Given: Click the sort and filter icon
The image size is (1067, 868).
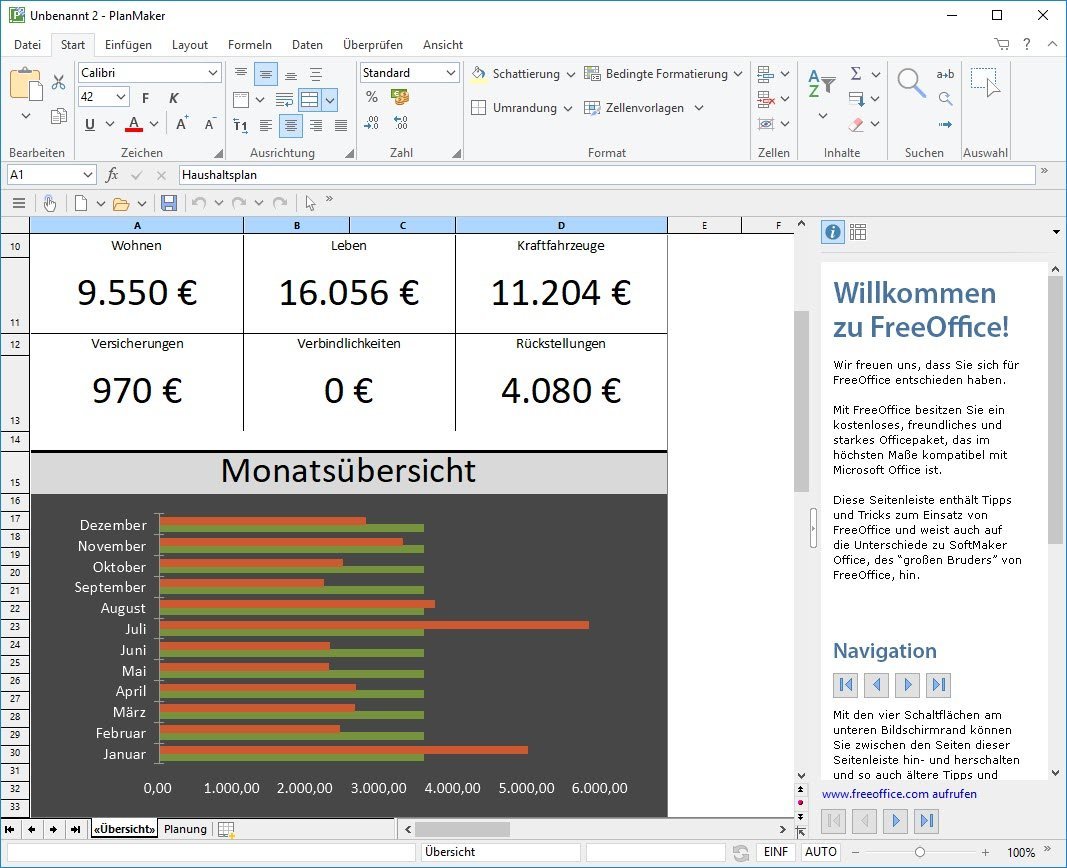Looking at the screenshot, I should click(821, 84).
